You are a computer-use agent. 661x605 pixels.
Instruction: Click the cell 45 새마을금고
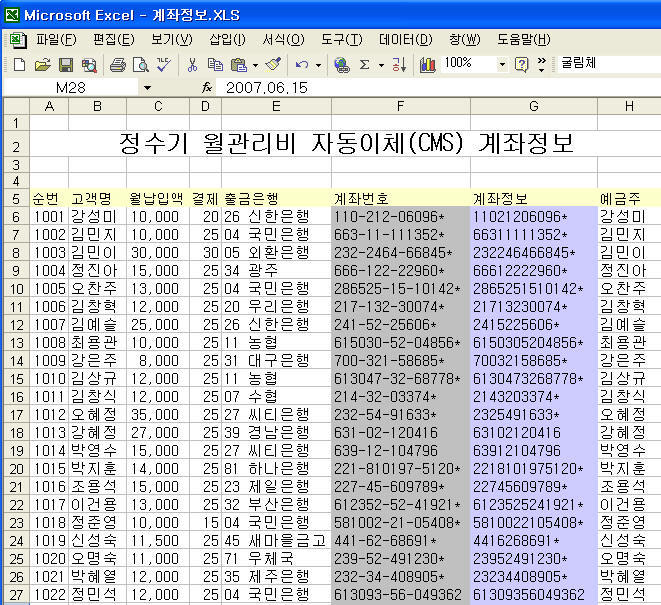click(276, 541)
